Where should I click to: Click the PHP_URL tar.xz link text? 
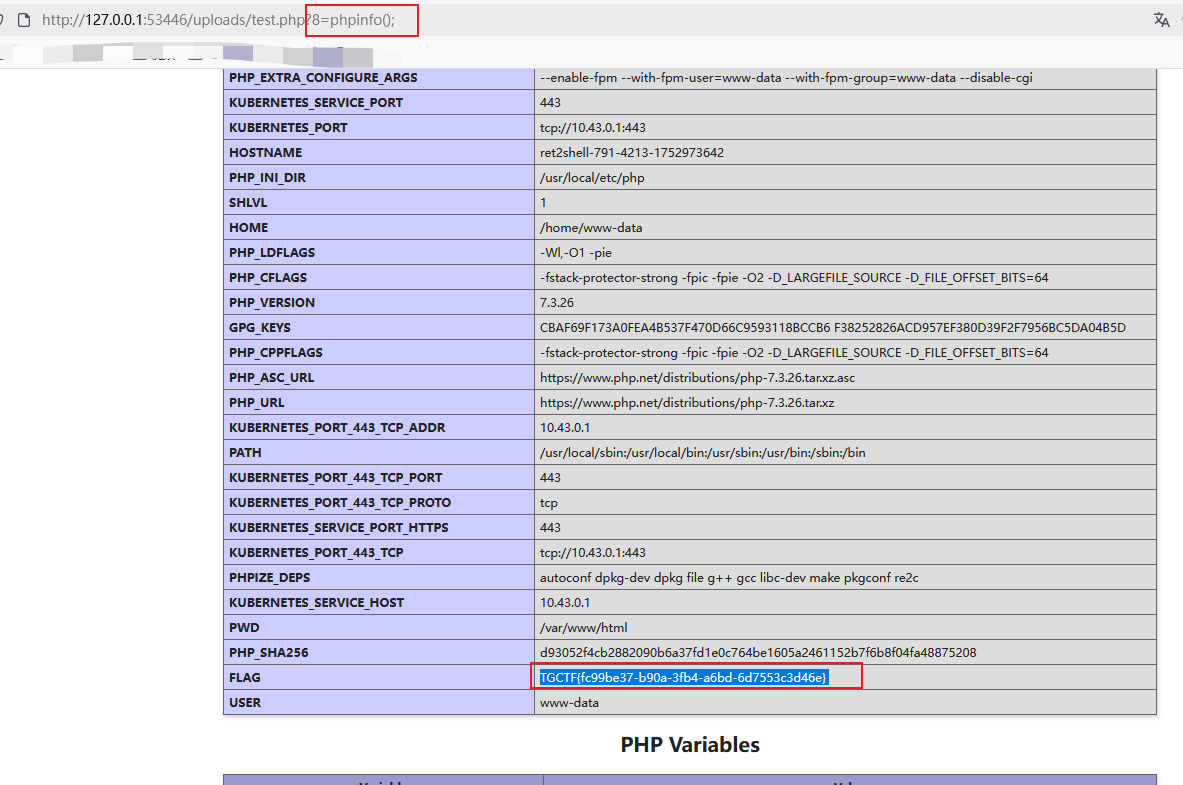point(687,402)
